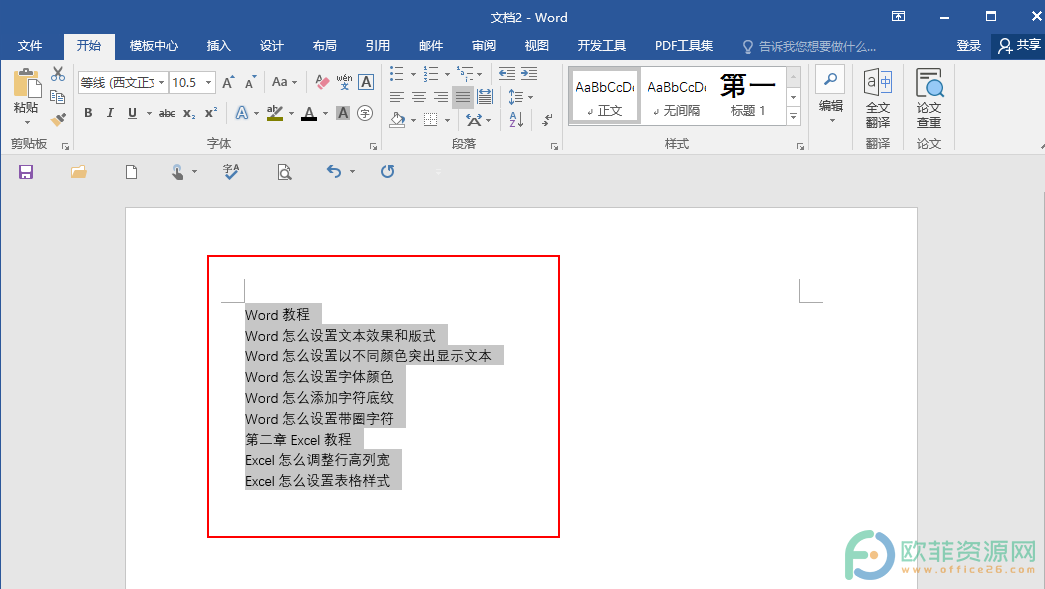Save document from quick access toolbar
Image resolution: width=1045 pixels, height=589 pixels.
tap(26, 173)
